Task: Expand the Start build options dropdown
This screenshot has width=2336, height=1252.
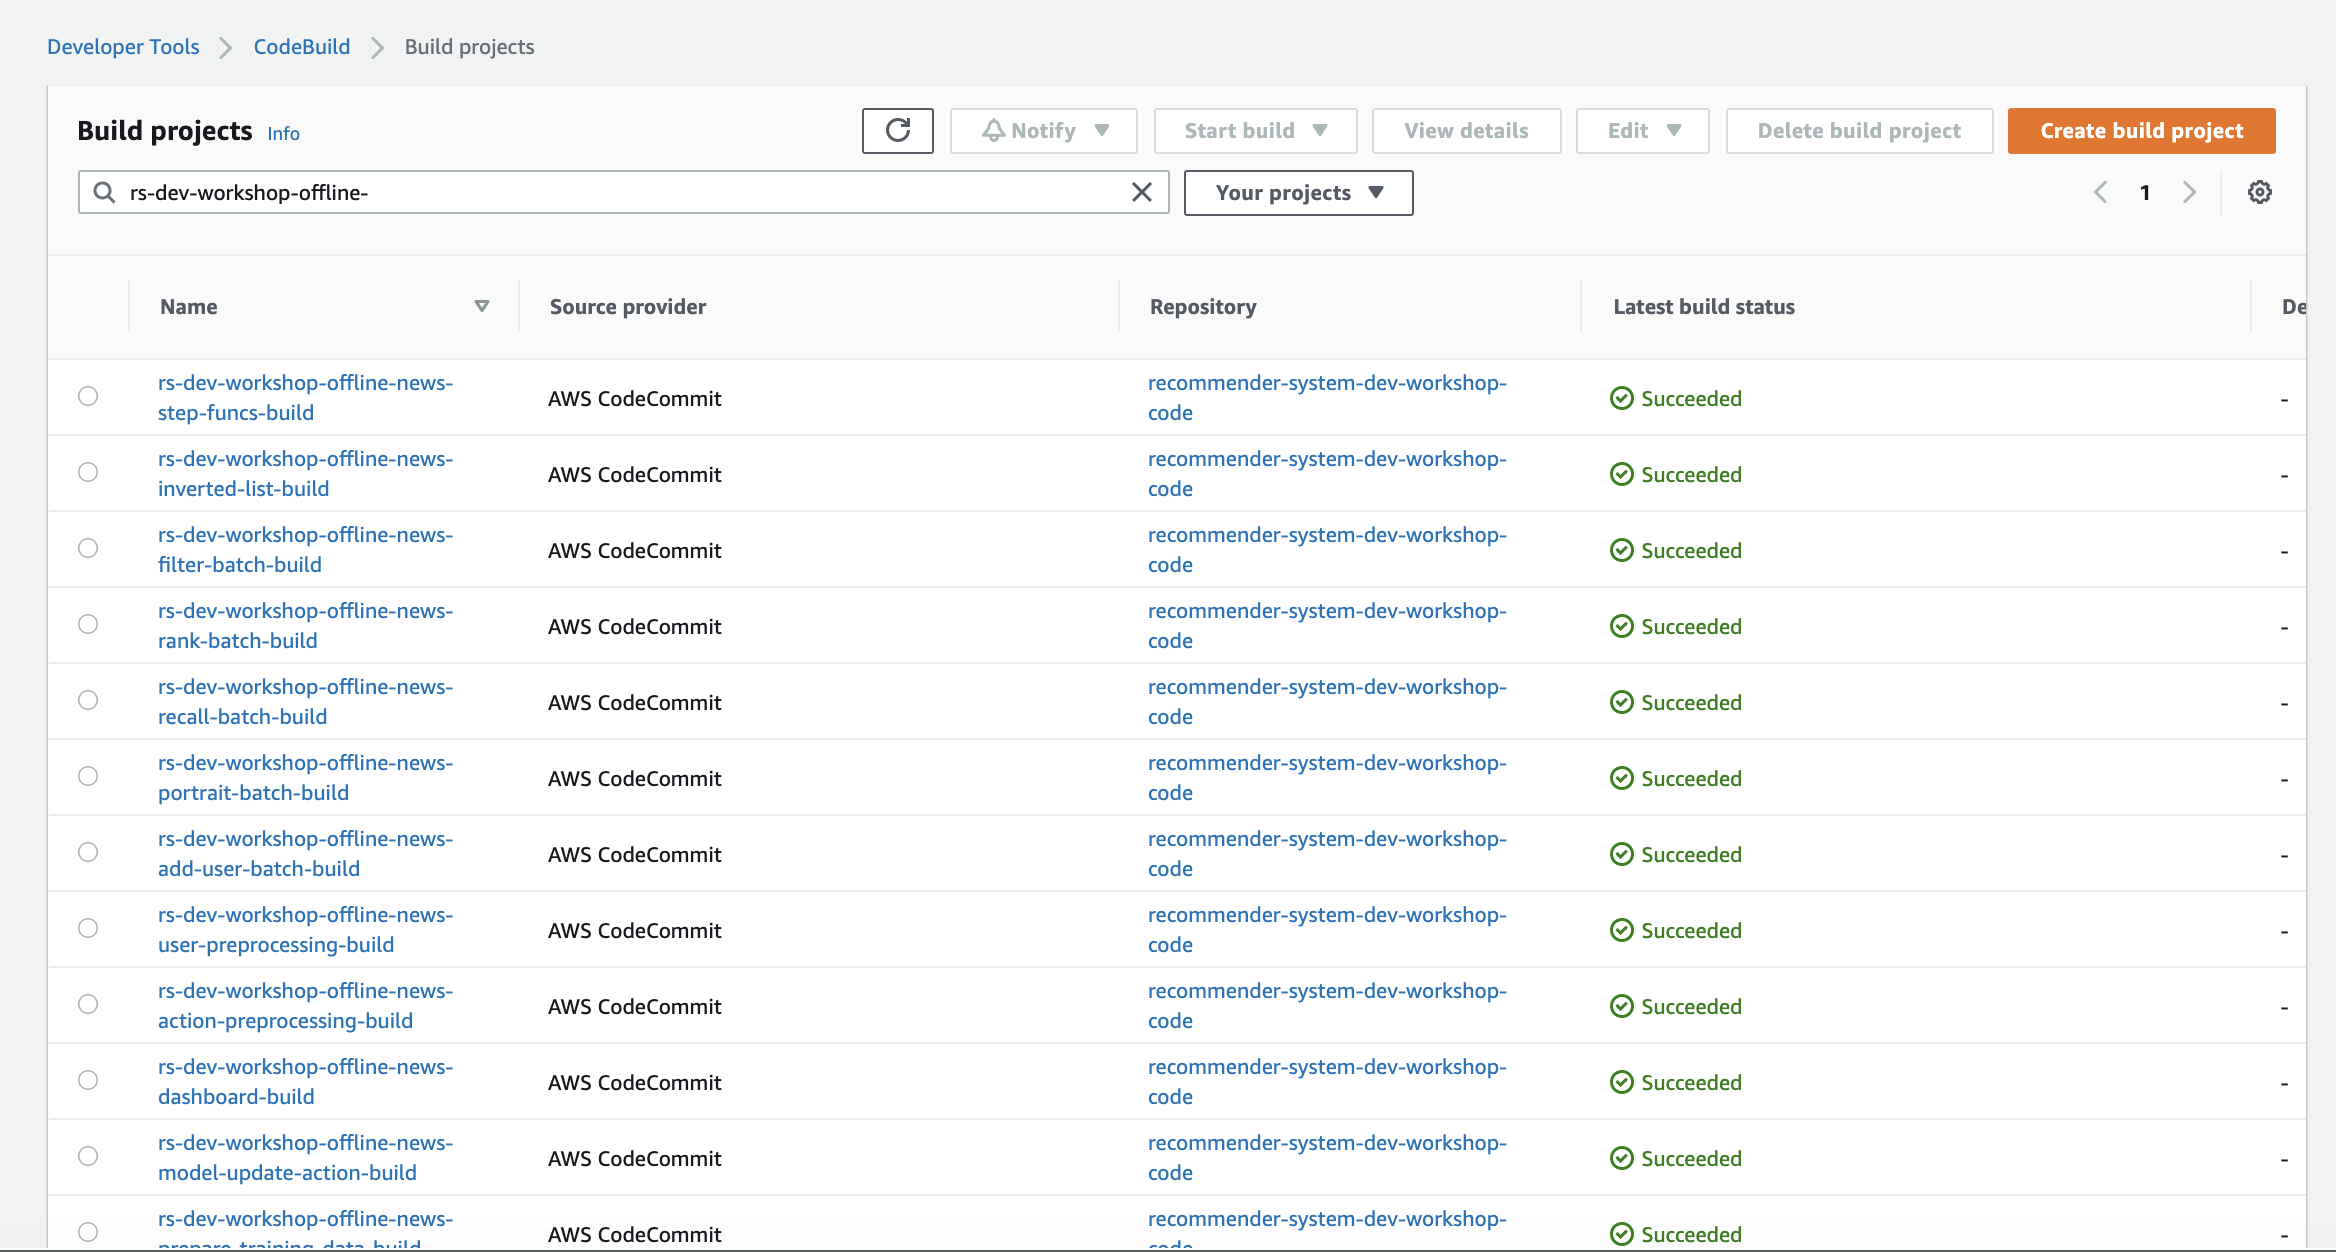Action: (x=1321, y=130)
